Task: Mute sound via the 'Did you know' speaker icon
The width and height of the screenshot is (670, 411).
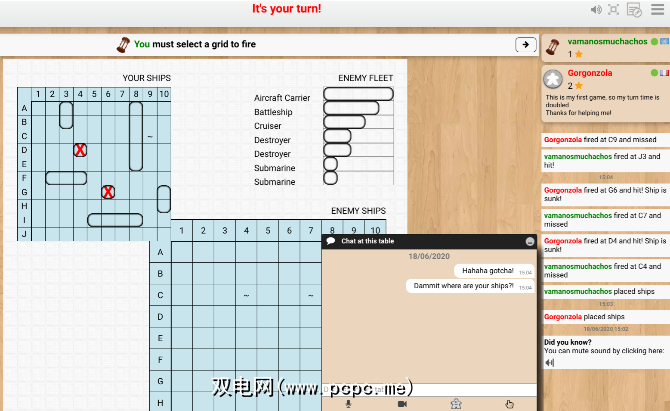Action: (x=550, y=363)
